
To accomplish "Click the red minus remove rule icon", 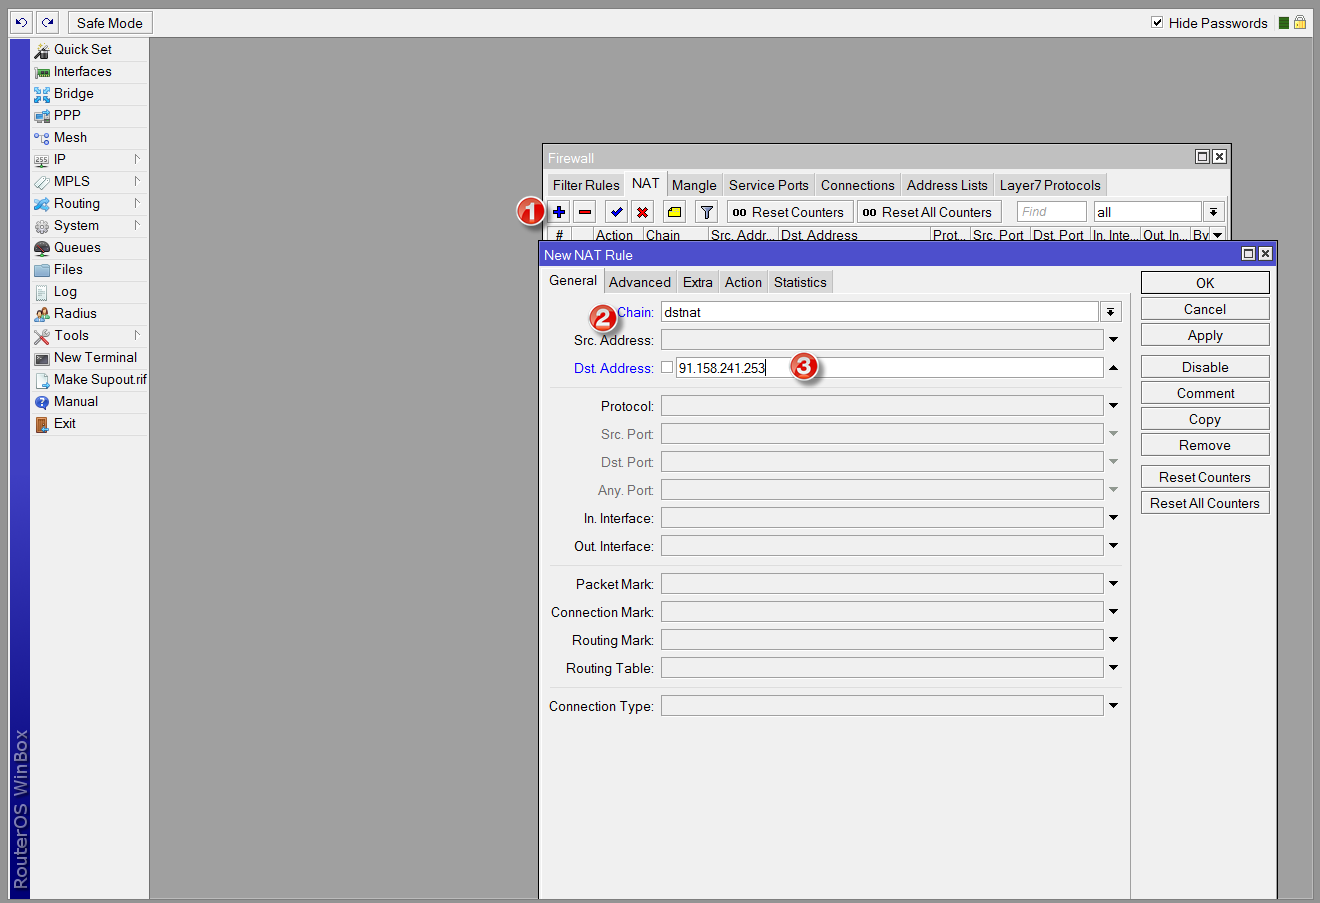I will click(x=585, y=212).
